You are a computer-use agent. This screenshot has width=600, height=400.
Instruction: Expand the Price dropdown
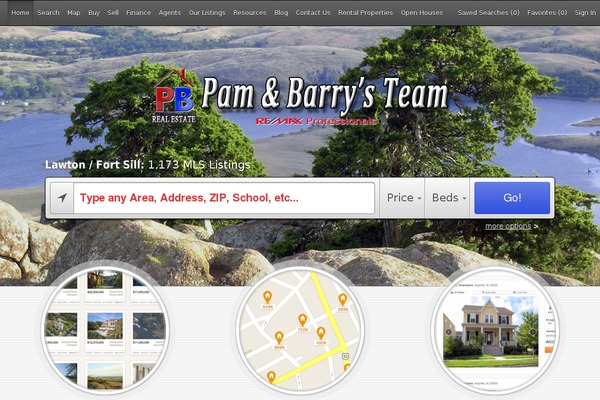click(x=403, y=198)
